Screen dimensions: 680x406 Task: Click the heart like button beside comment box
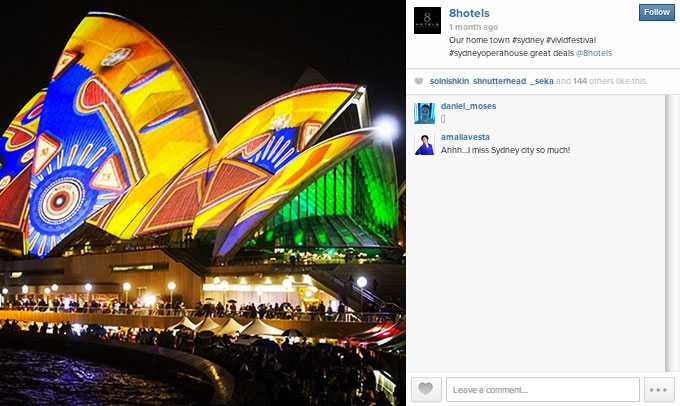point(426,390)
